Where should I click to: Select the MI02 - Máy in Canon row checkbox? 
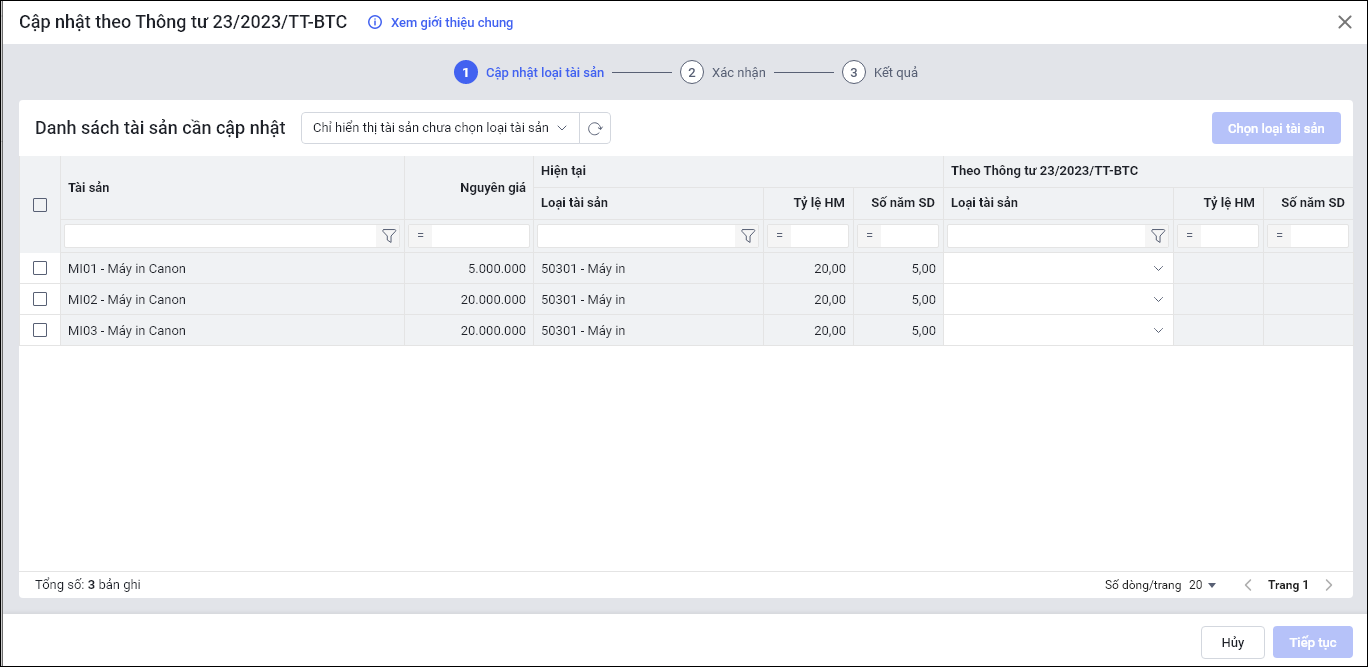click(x=40, y=299)
